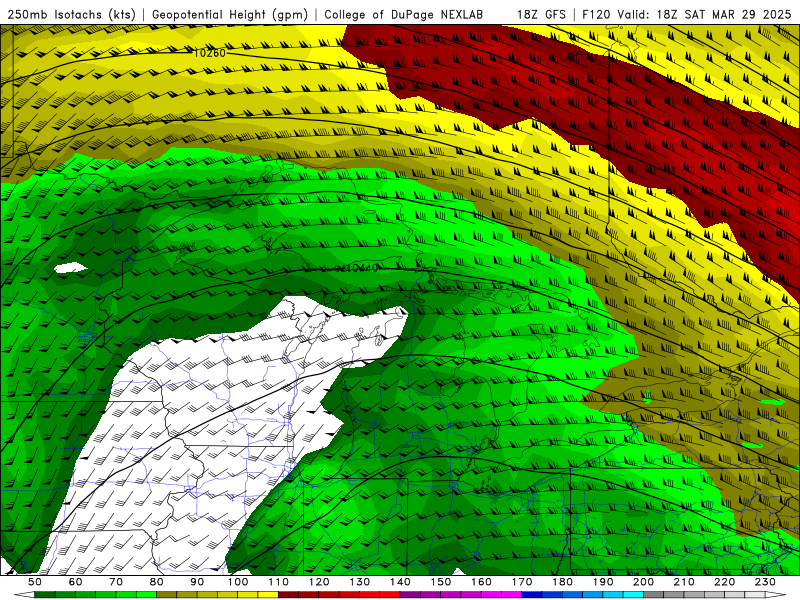800x600 pixels.
Task: Click the 110 value on the color scale
Action: click(278, 582)
